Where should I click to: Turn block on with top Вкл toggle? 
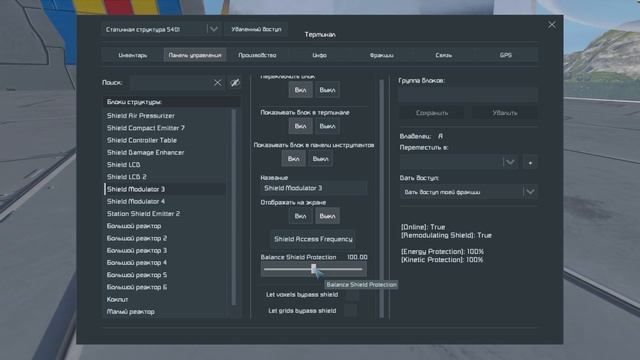coord(300,90)
